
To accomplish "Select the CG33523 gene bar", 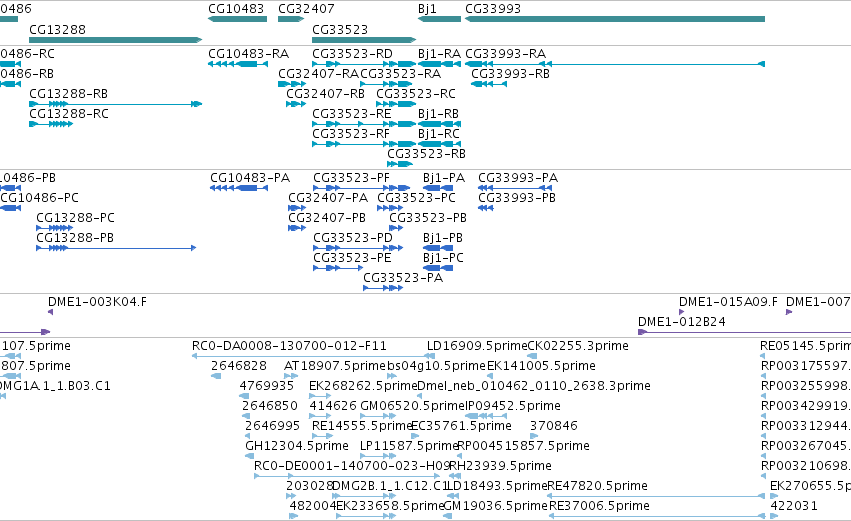I will [364, 40].
